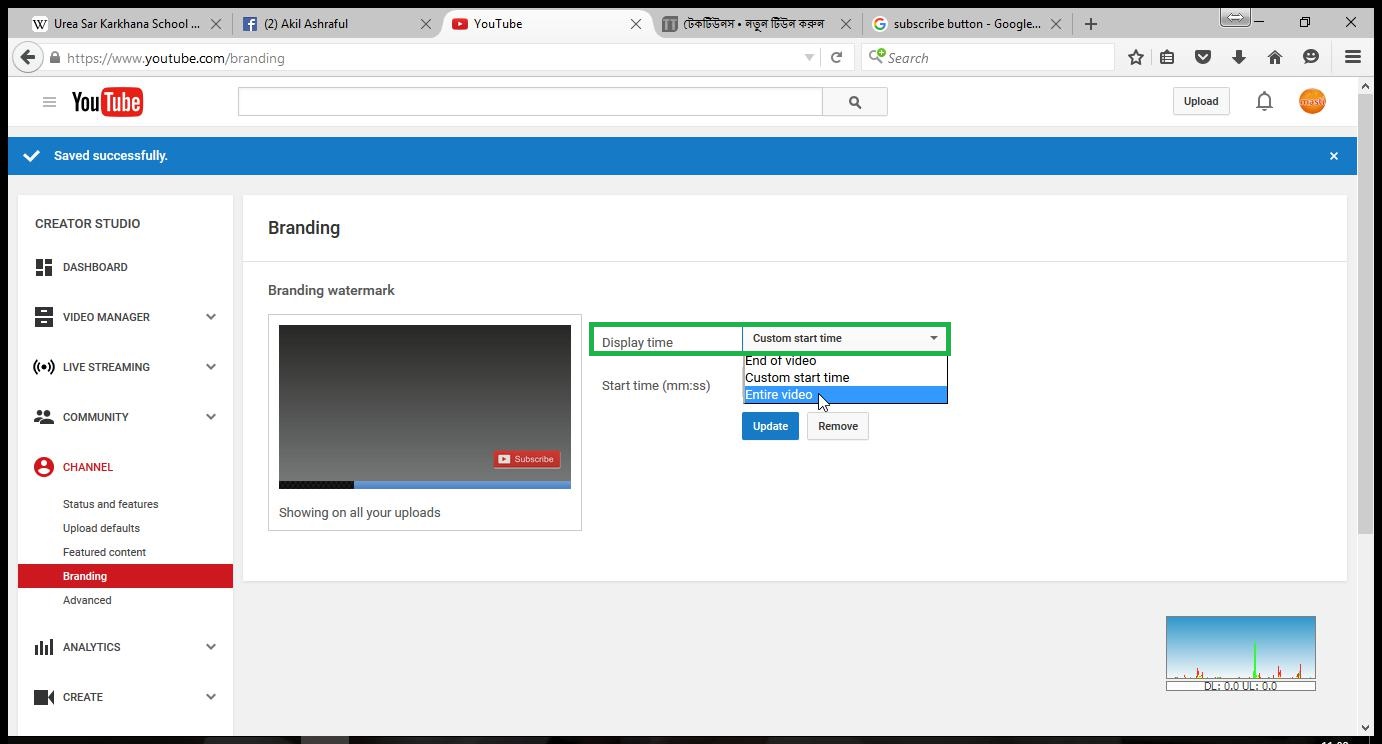Close the Urea Sar Karkhana School tab

[x=216, y=24]
